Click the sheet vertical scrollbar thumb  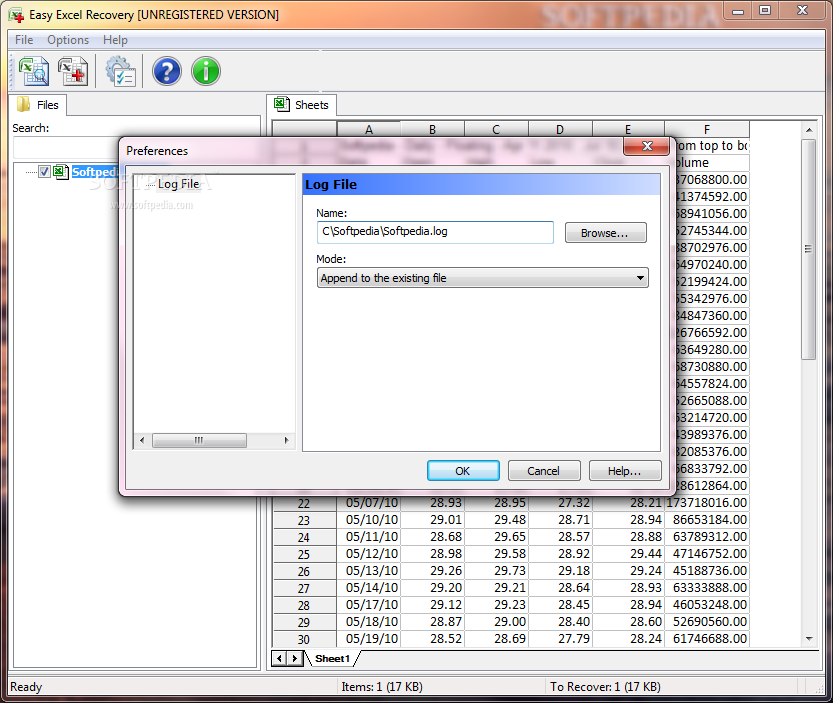(809, 250)
